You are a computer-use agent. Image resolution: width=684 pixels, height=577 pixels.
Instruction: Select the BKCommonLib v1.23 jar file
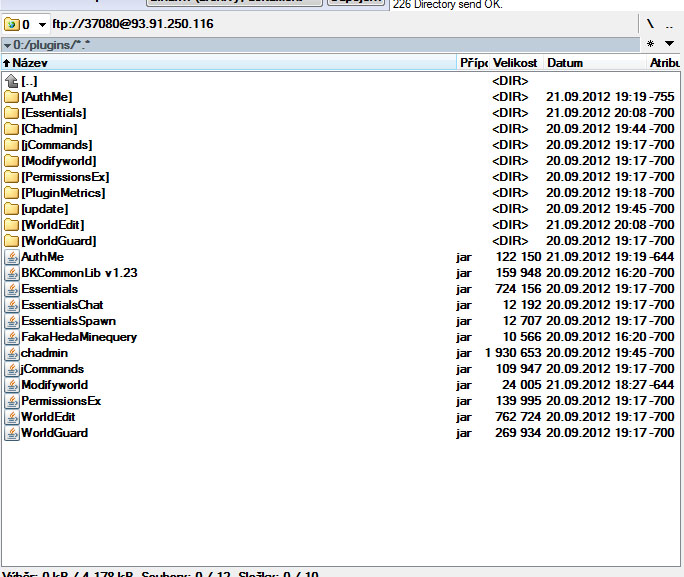[x=79, y=273]
